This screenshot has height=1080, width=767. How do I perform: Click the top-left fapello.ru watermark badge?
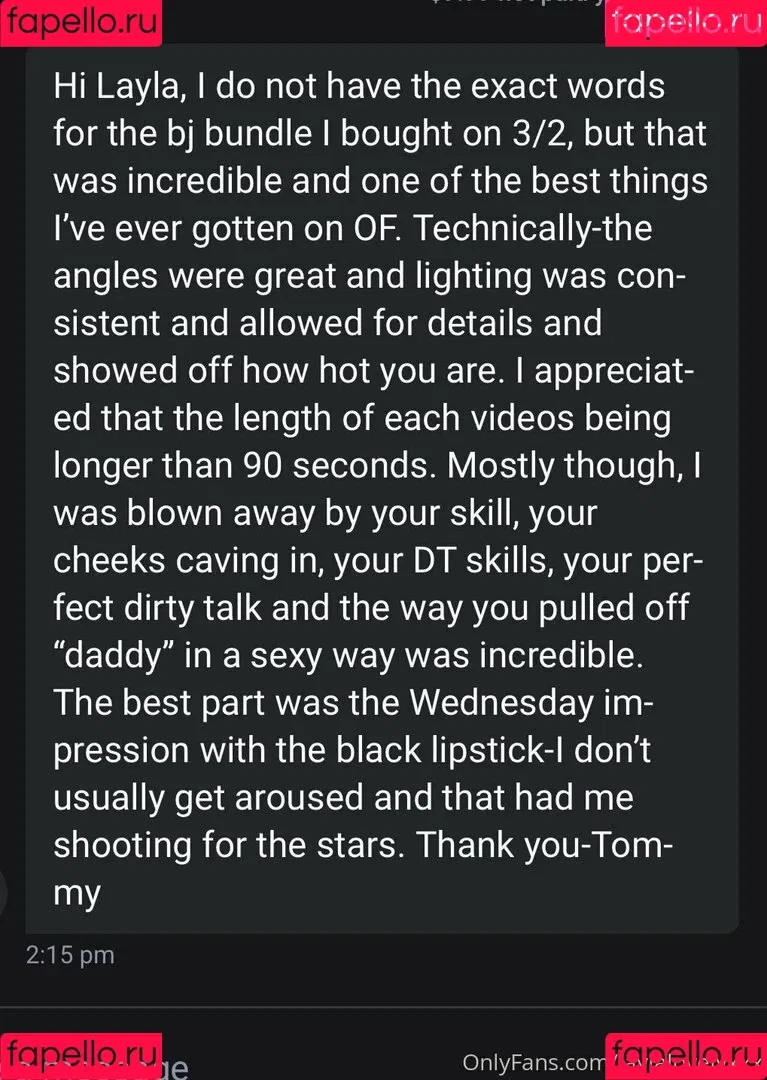(x=81, y=23)
